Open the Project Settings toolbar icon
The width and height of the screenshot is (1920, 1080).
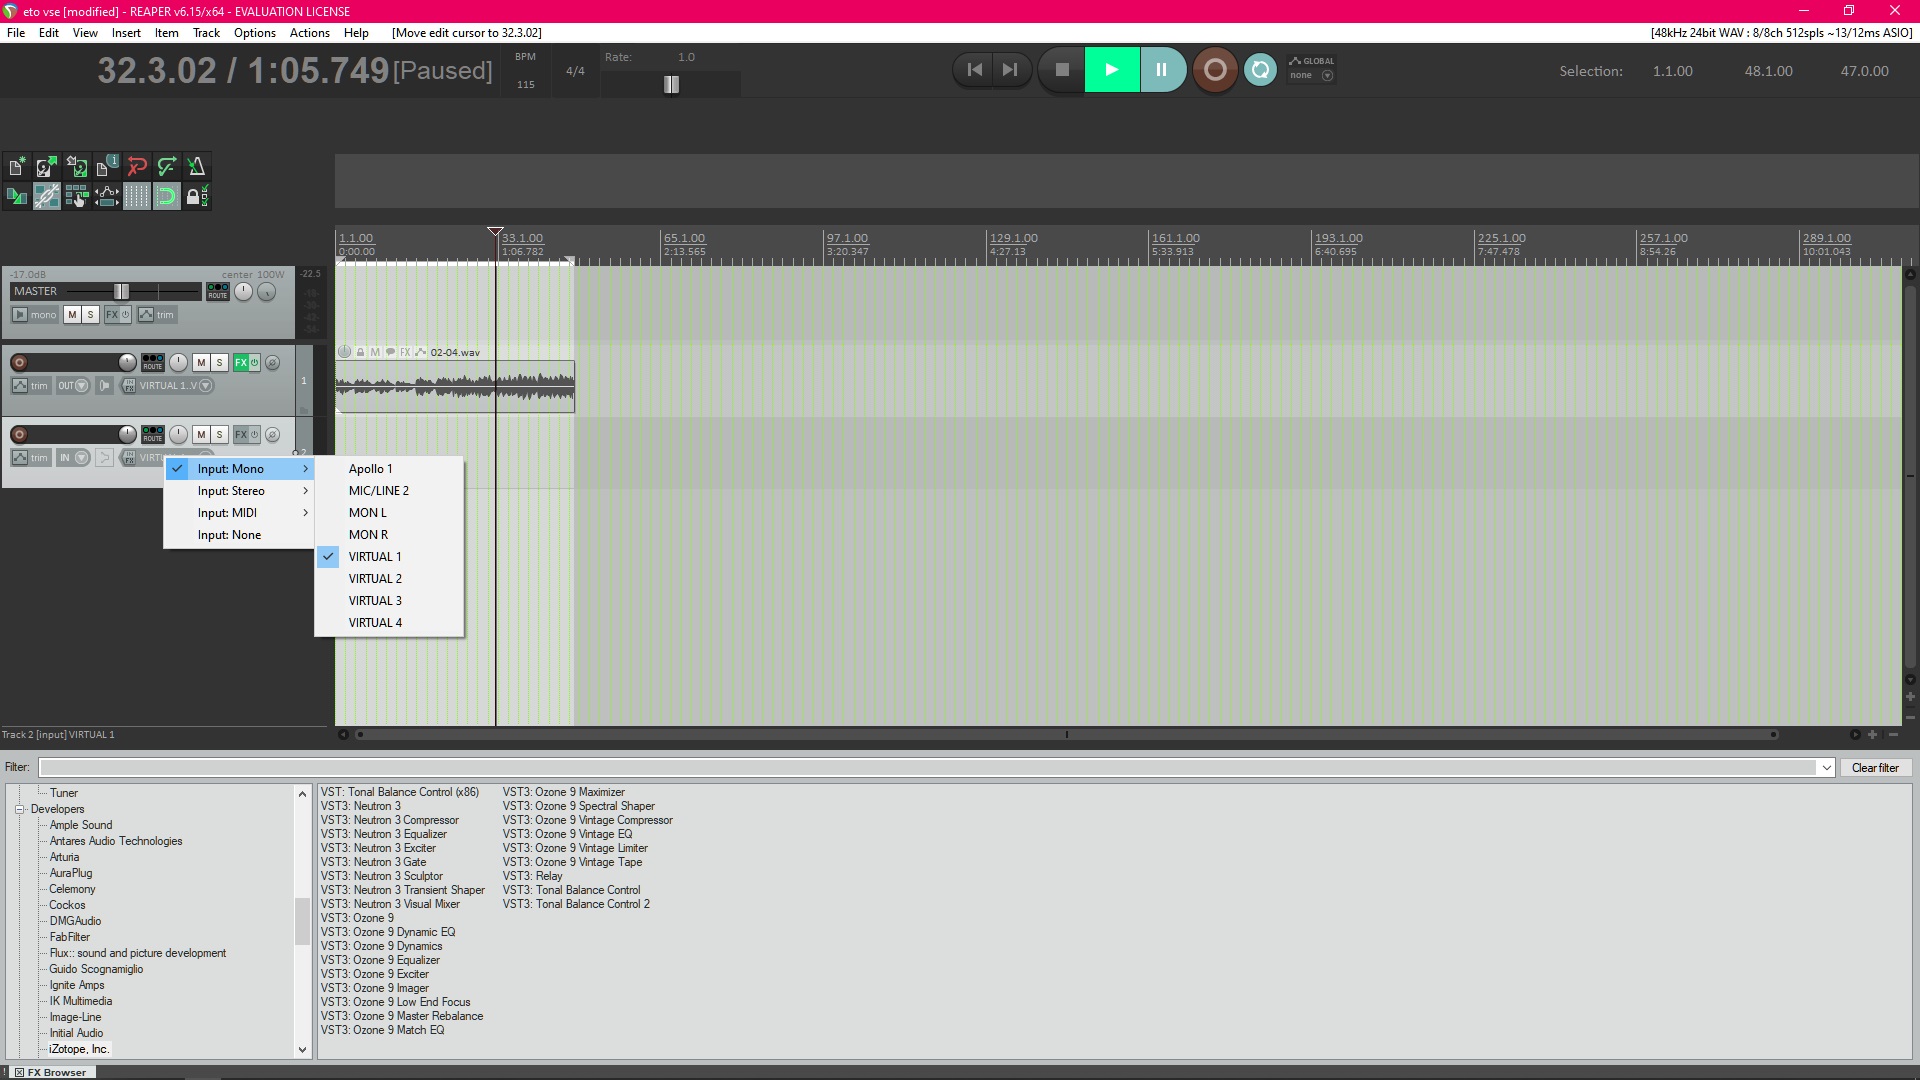107,167
